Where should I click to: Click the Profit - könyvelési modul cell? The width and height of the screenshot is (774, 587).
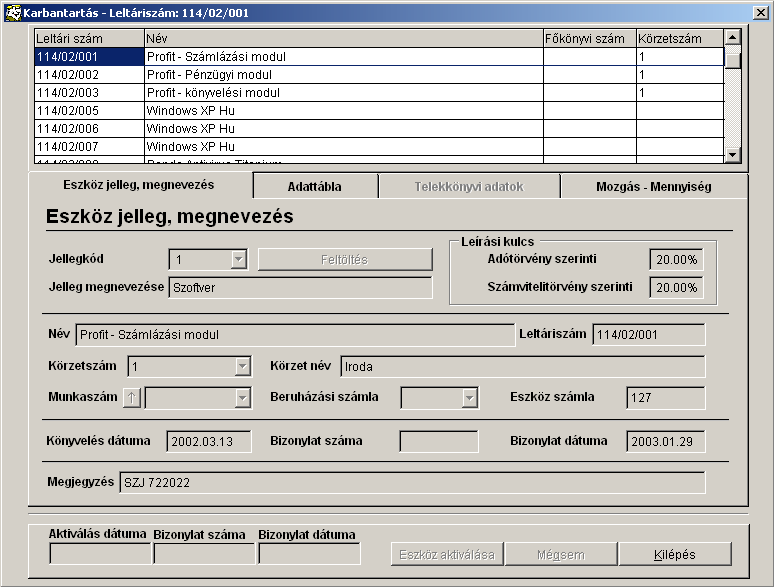point(344,92)
